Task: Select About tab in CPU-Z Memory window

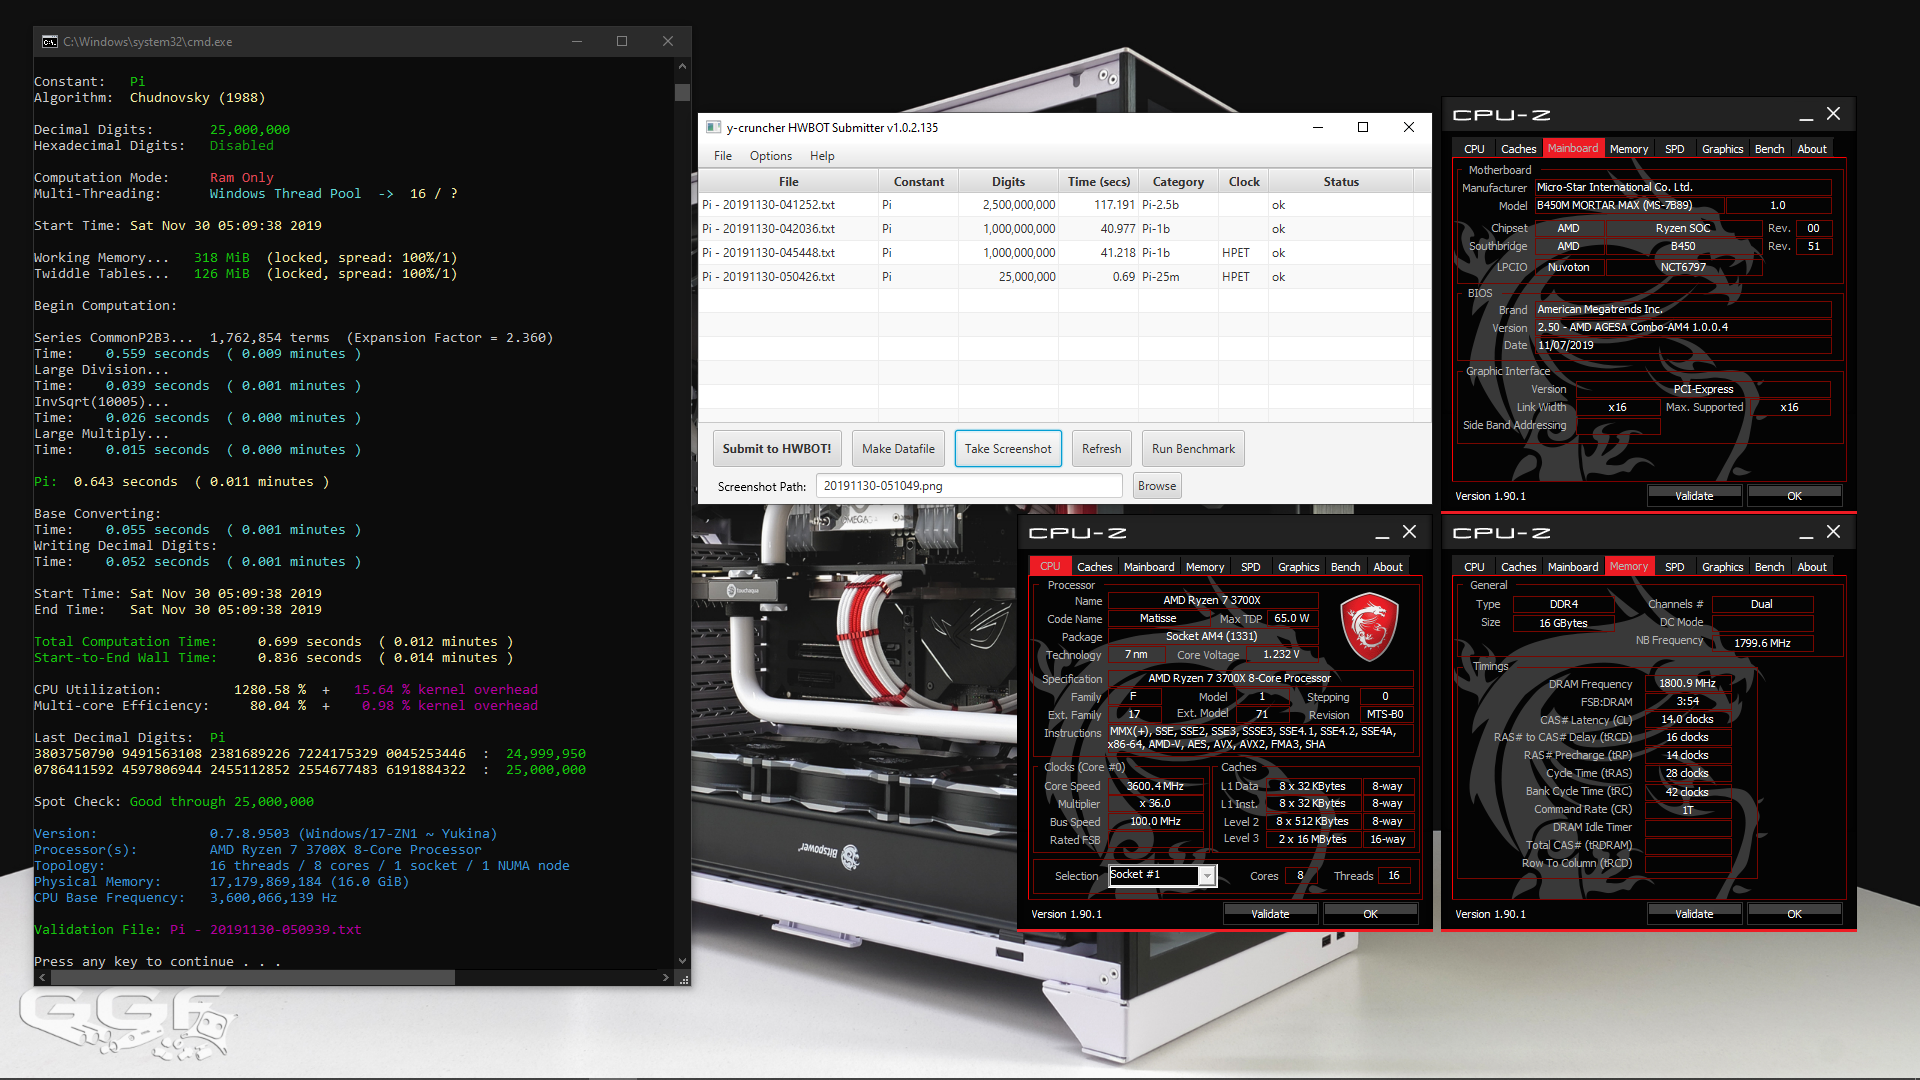Action: [x=1811, y=567]
